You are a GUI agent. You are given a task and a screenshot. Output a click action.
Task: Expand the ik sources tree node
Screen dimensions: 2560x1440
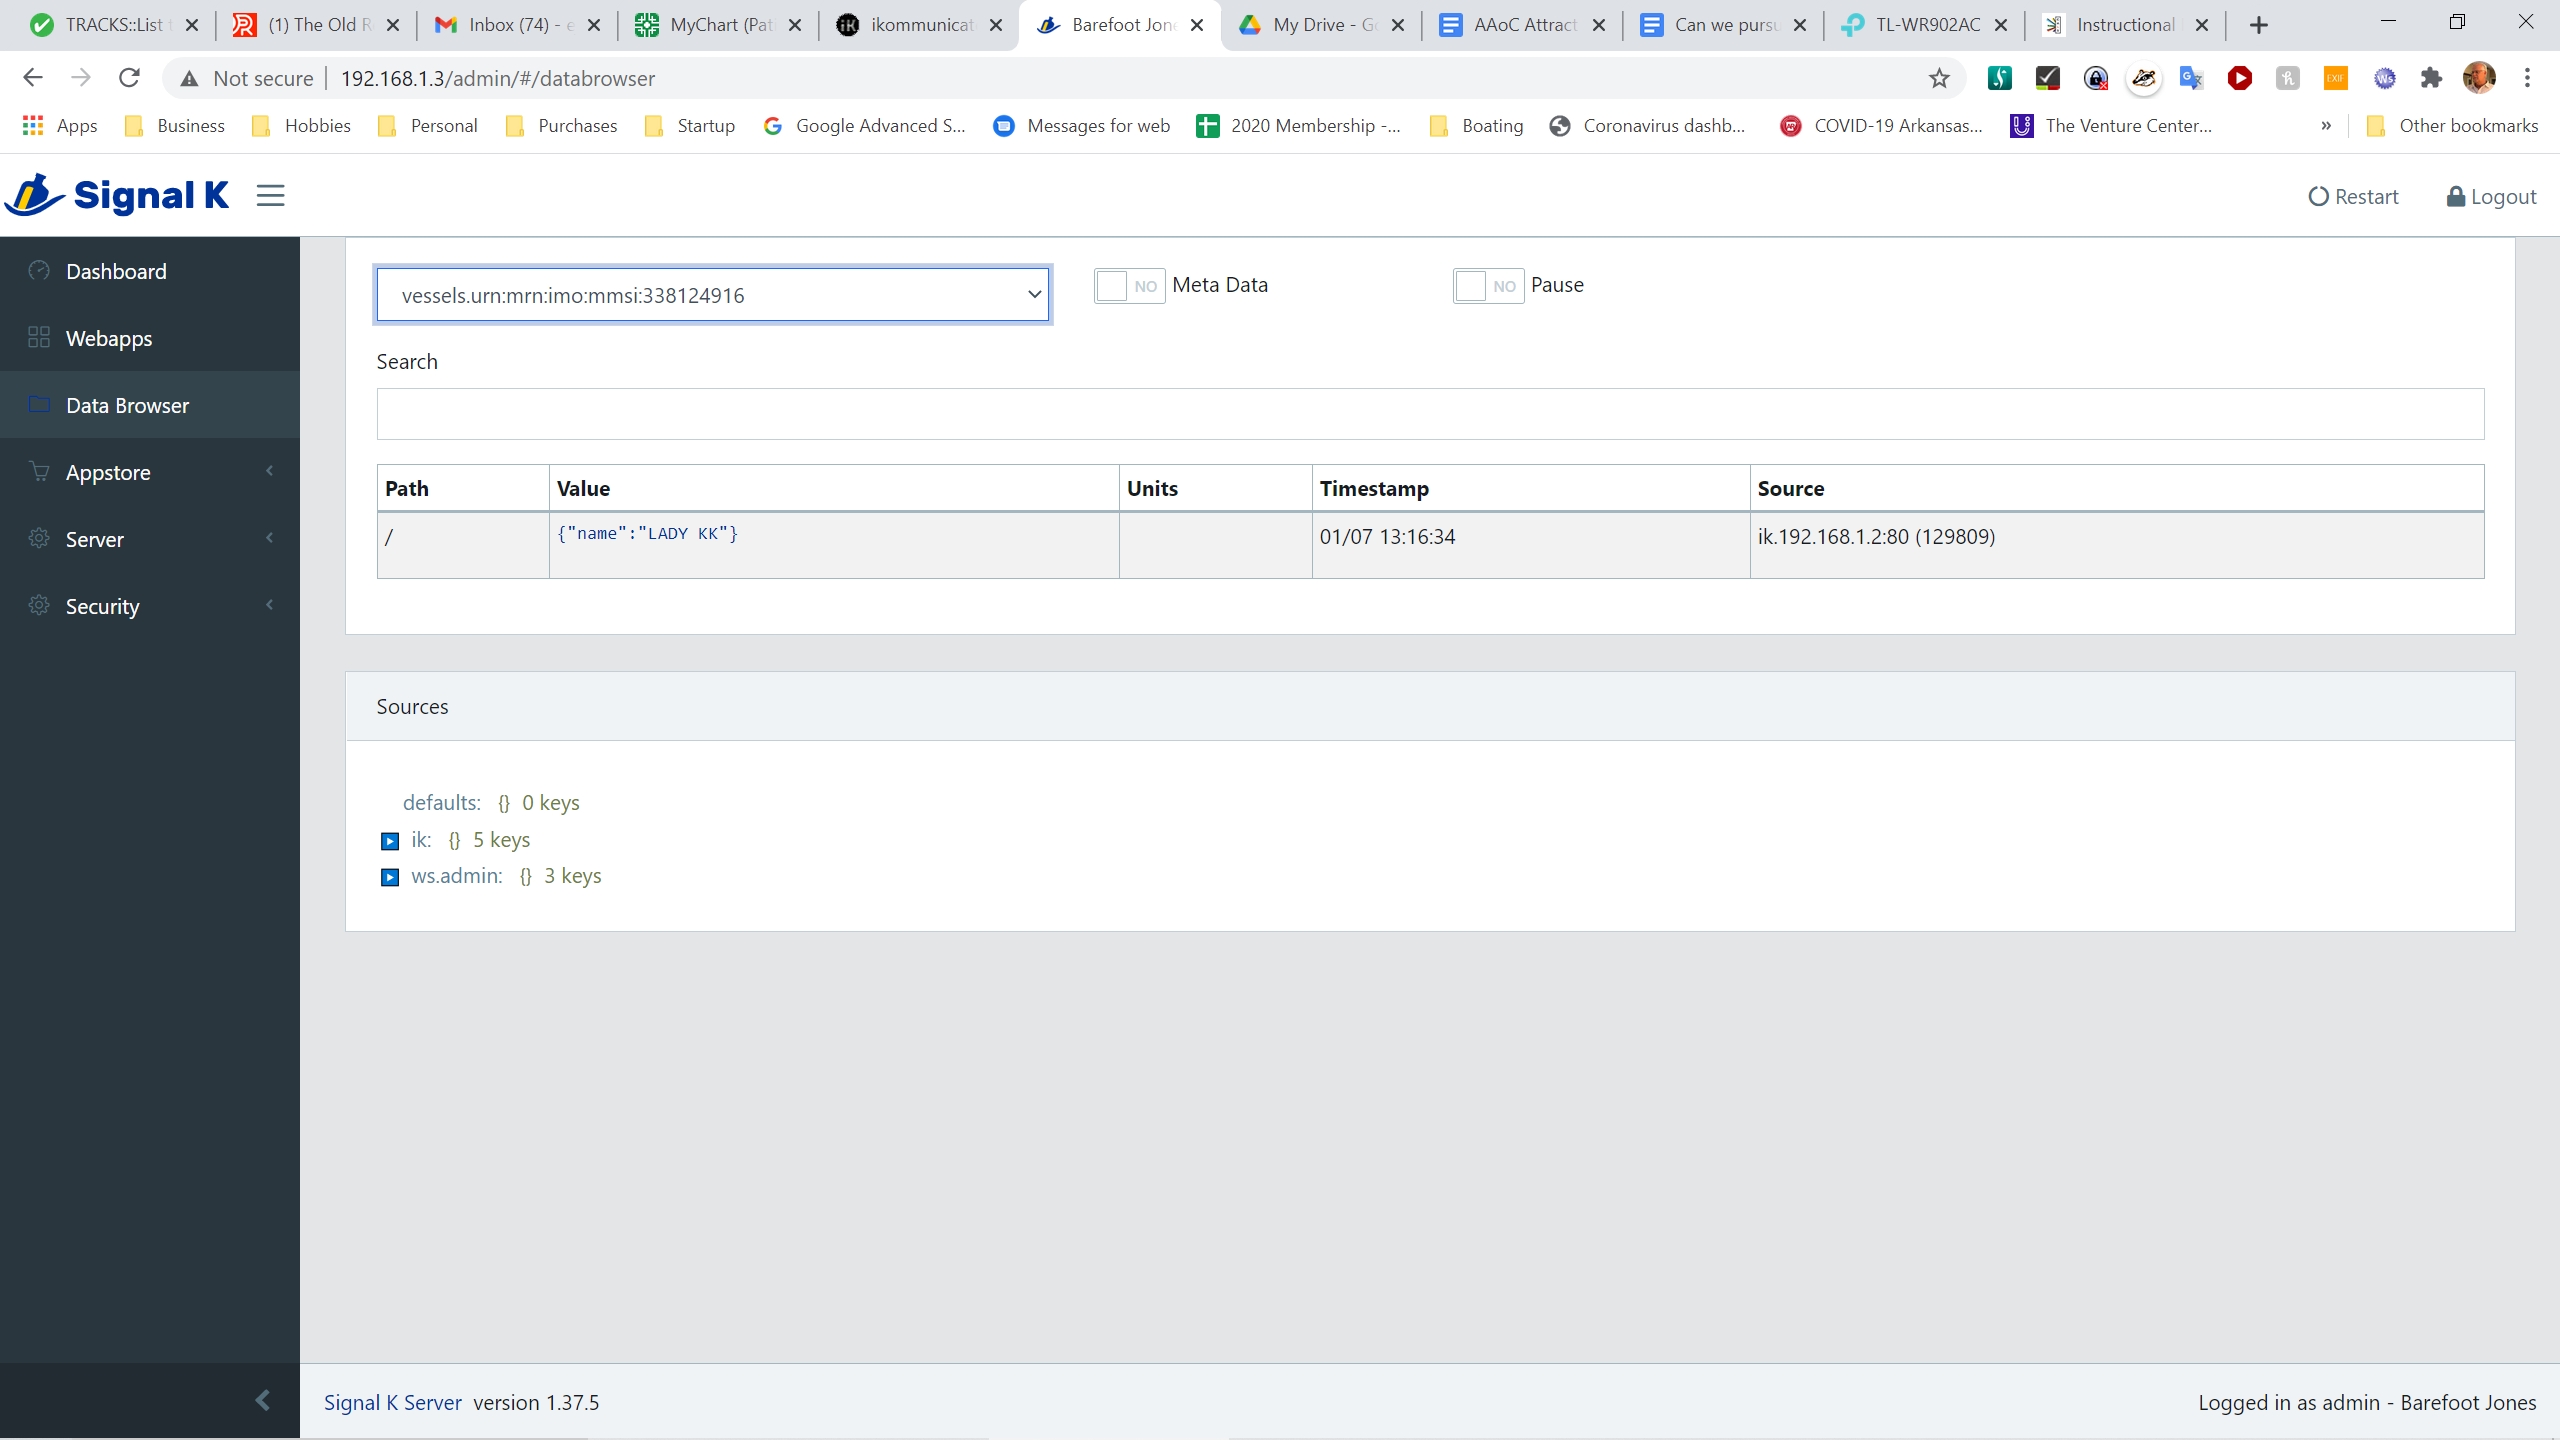[x=390, y=840]
